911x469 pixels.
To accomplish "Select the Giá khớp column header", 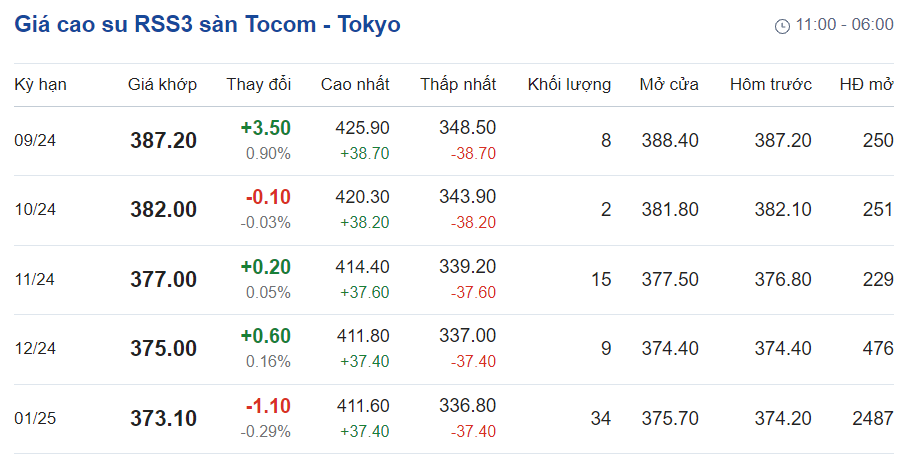I will (x=162, y=84).
